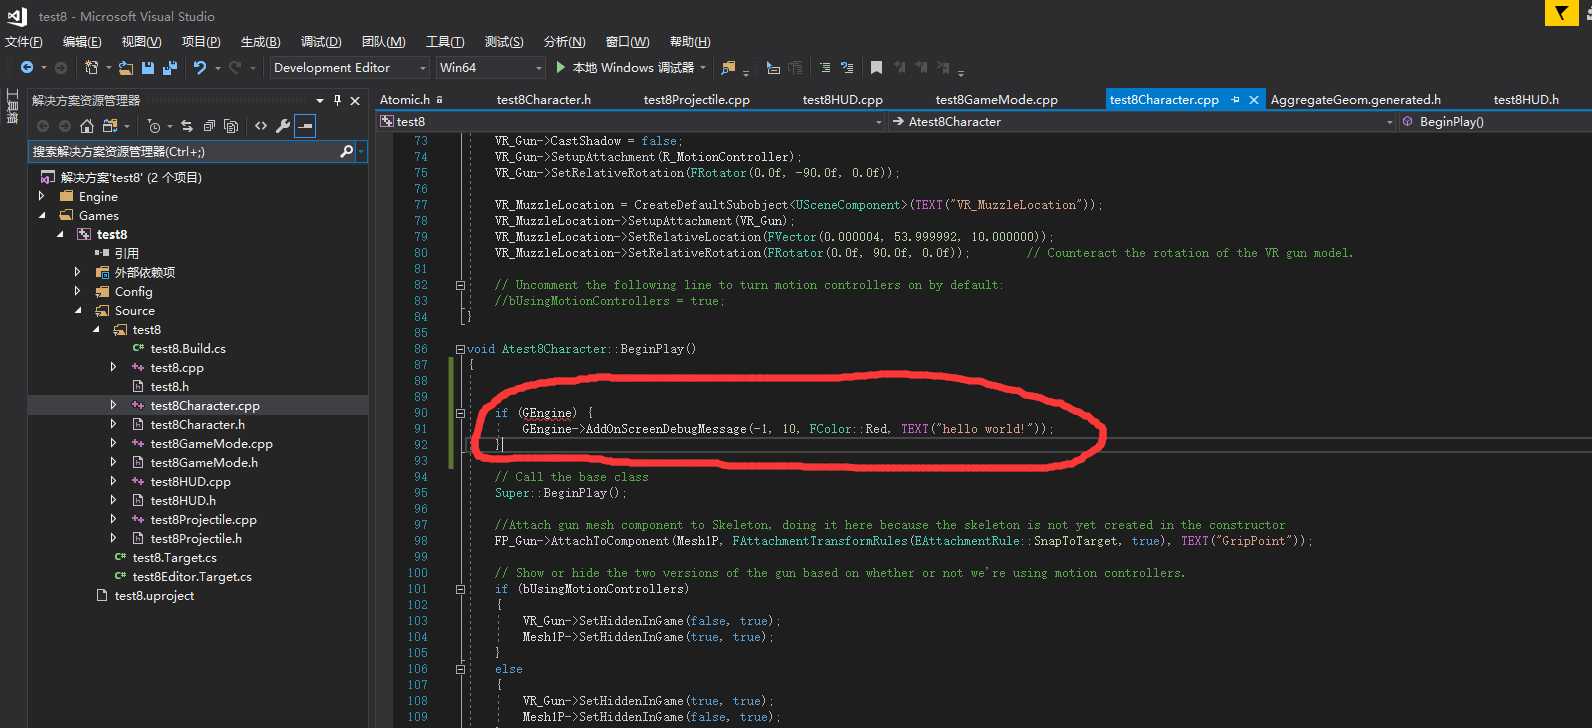This screenshot has width=1592, height=728.
Task: Expand the test8HUD.cpp node
Action: point(114,481)
